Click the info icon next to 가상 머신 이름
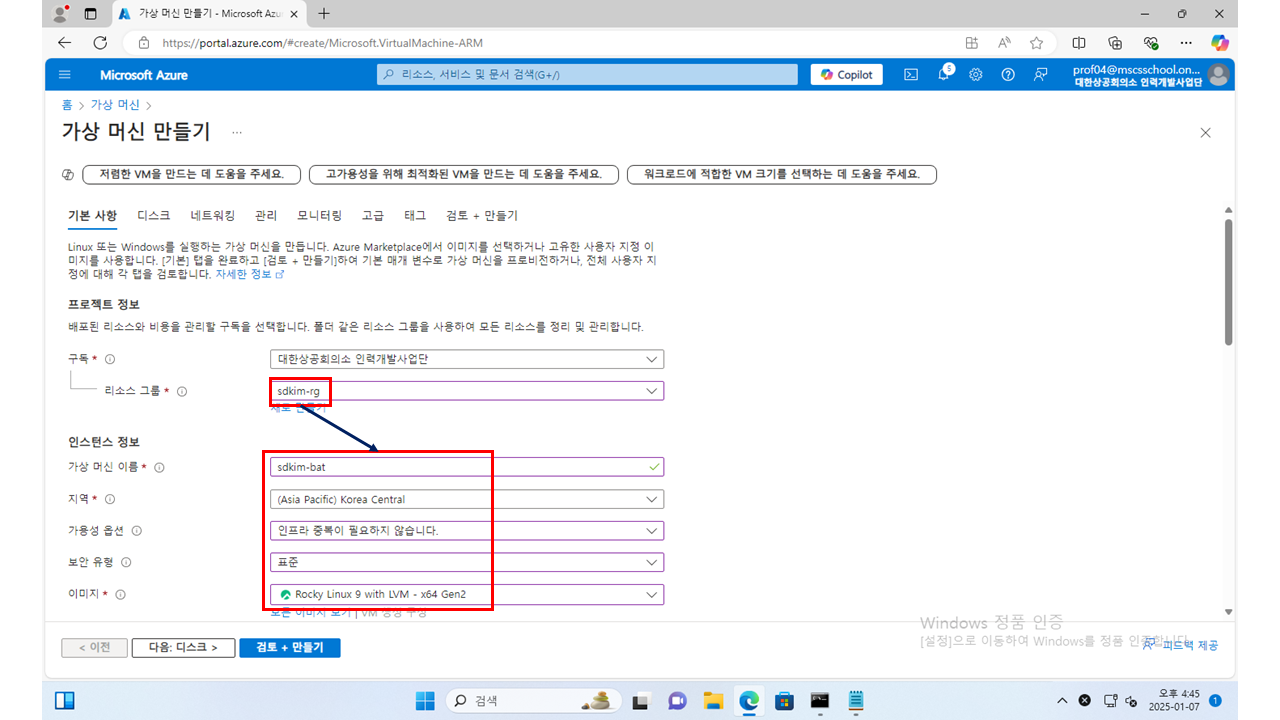The height and width of the screenshot is (720, 1280). point(159,467)
